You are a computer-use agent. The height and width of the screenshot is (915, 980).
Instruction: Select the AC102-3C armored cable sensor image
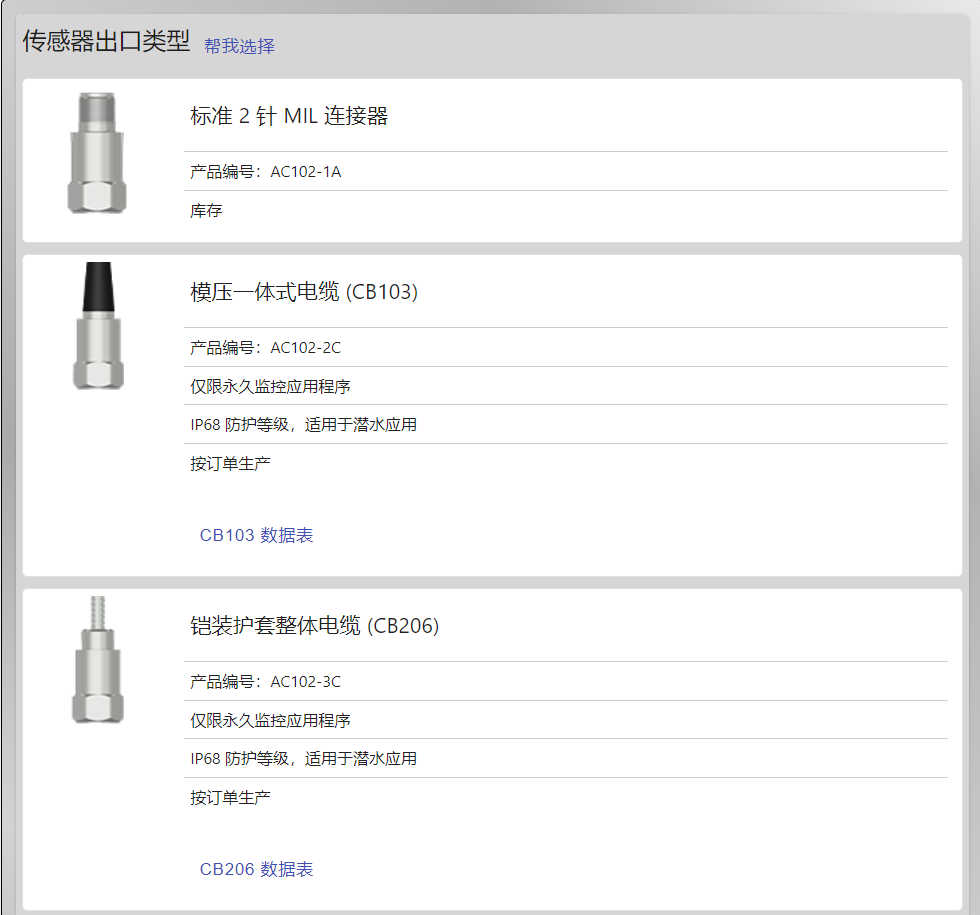point(98,660)
